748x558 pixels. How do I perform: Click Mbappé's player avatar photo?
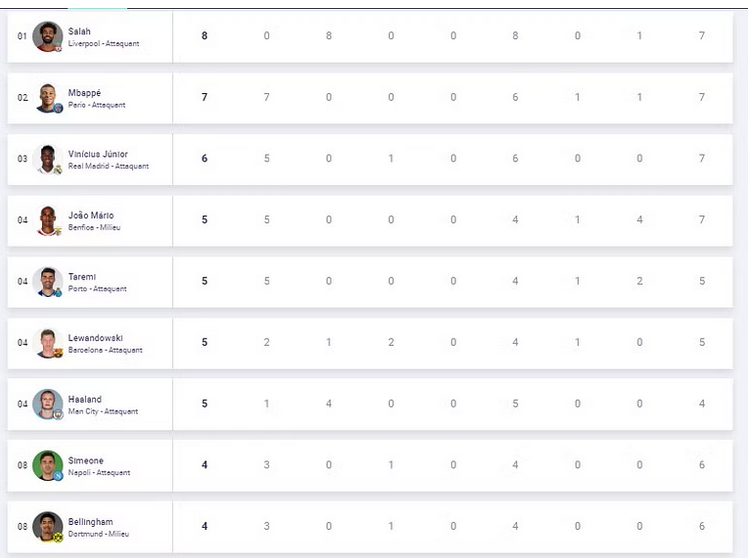[x=47, y=98]
